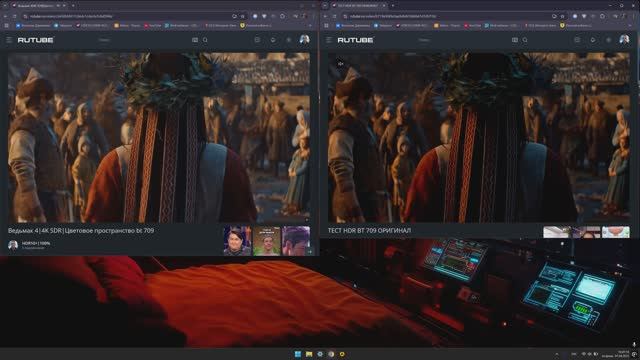Open the YouTube bookmark in left bookmarks bar
Image resolution: width=640 pixels, height=360 pixels.
[153, 25]
